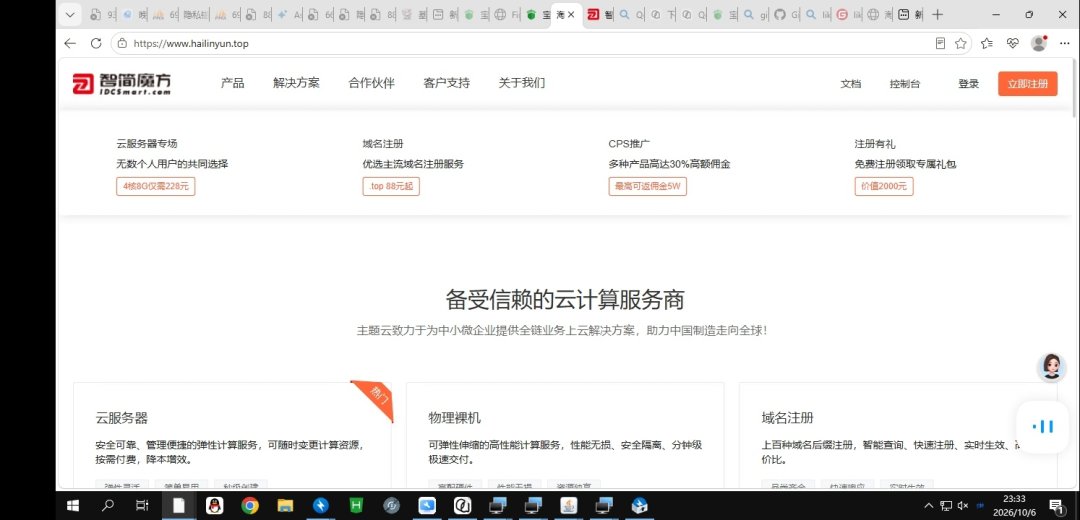The image size is (1080, 520).
Task: Click text 无数个人用户的共同选择
Action: (x=172, y=164)
